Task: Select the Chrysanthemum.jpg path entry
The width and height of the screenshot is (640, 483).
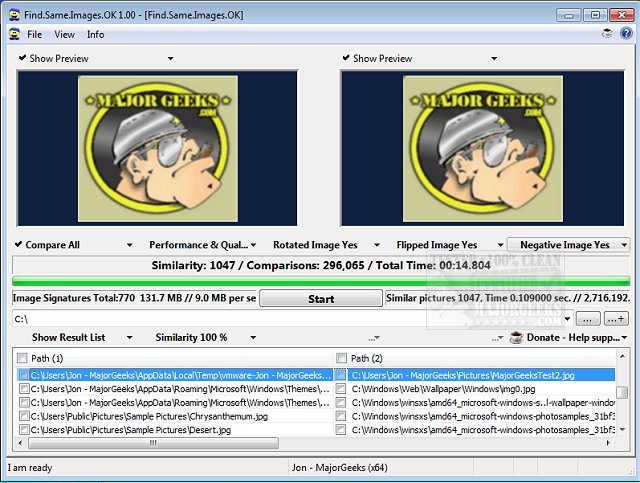Action: click(x=149, y=416)
